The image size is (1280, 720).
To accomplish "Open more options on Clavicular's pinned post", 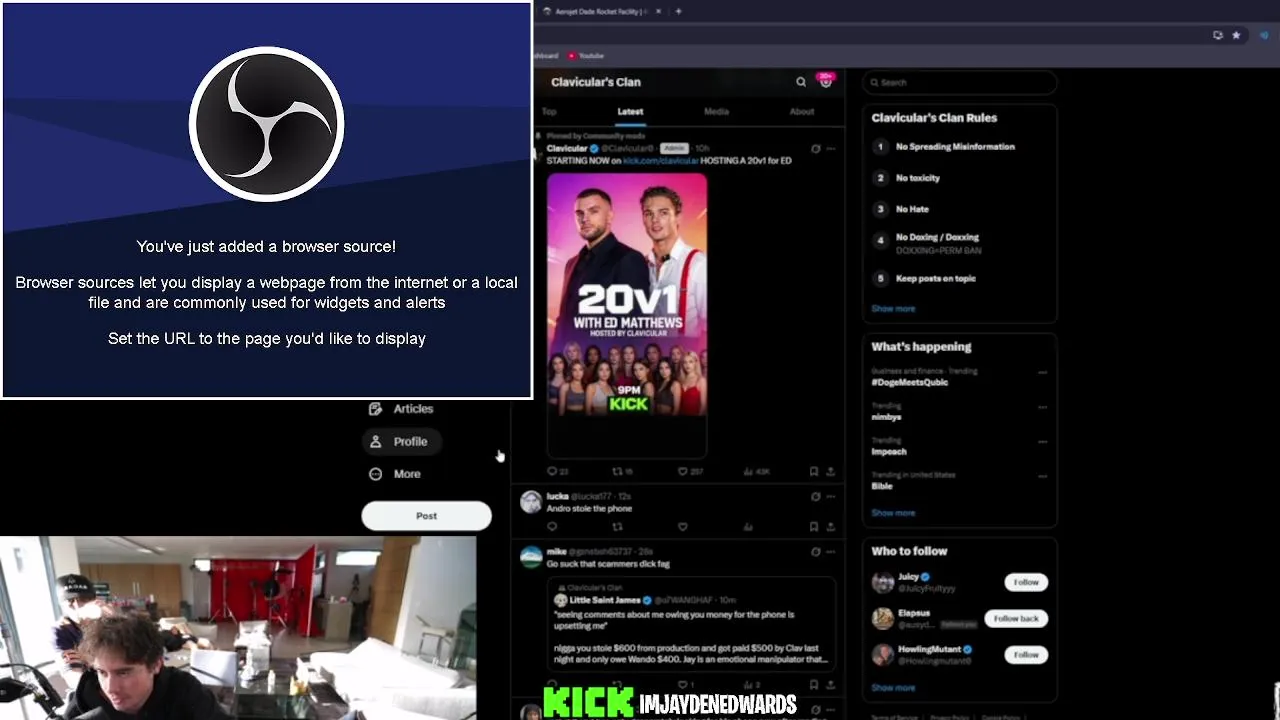I will pyautogui.click(x=830, y=149).
